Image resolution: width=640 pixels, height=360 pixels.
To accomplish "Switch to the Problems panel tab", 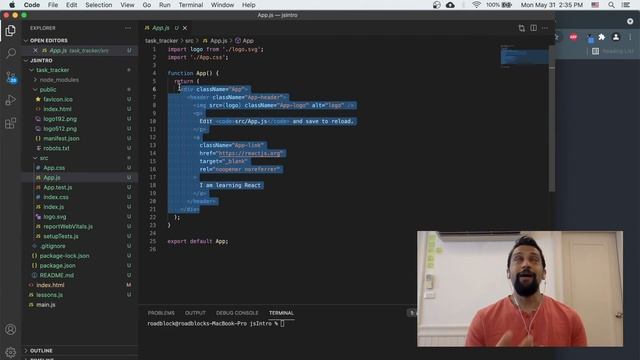I will [161, 313].
